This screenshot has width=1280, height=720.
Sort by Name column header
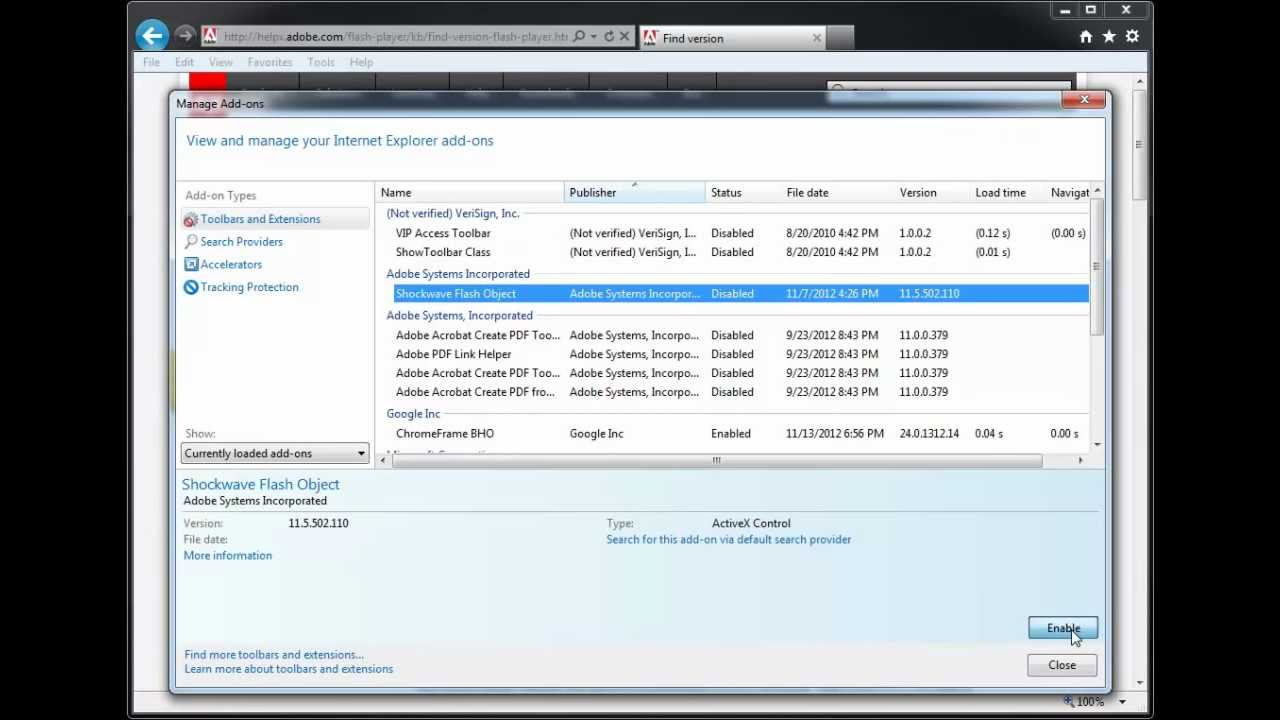point(470,192)
